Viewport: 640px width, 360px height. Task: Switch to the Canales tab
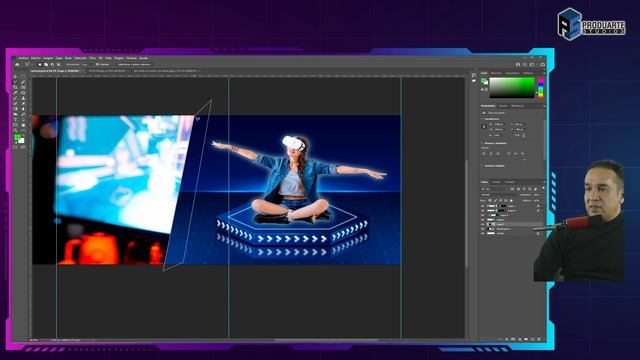coord(496,182)
